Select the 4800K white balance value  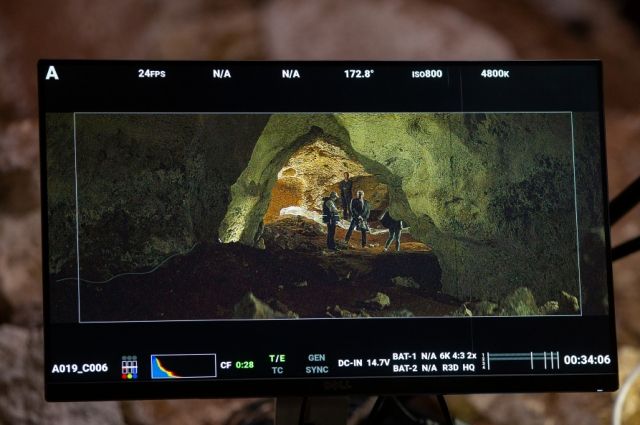pyautogui.click(x=495, y=74)
